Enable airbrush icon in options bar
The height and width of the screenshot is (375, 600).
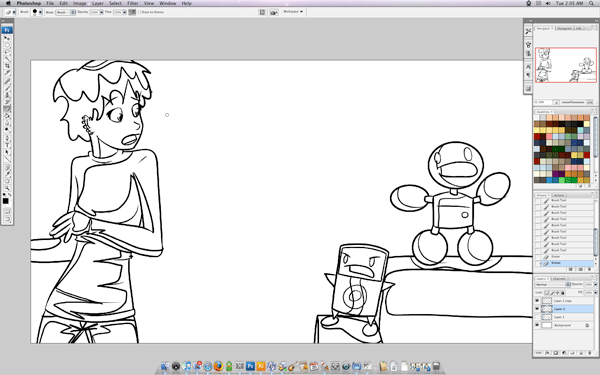click(x=132, y=12)
